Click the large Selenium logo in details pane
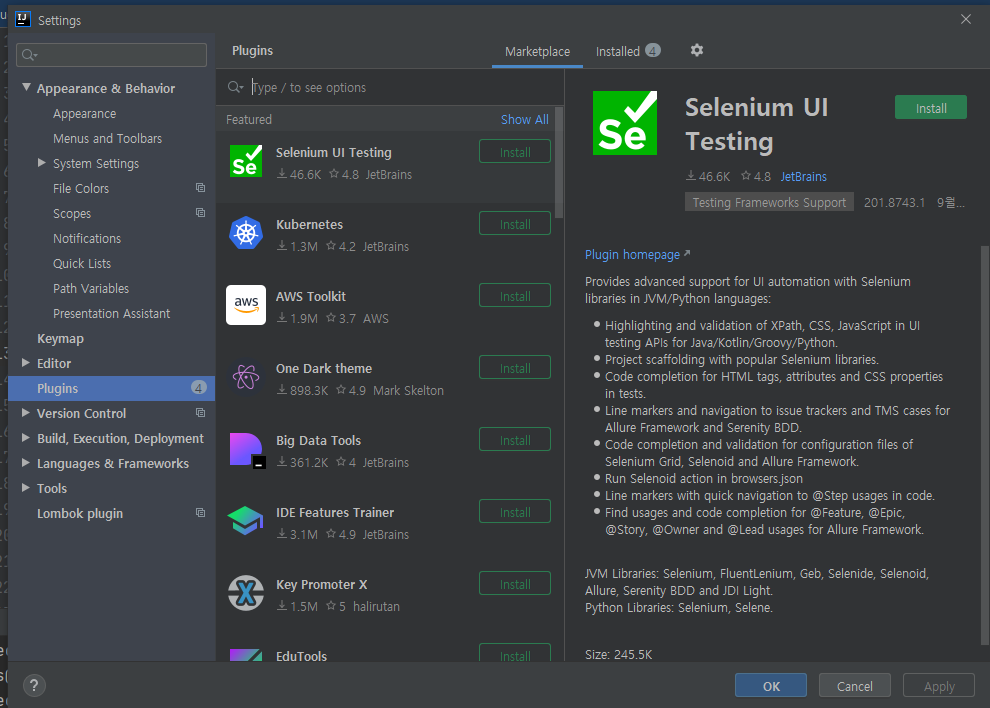The image size is (990, 708). [624, 123]
